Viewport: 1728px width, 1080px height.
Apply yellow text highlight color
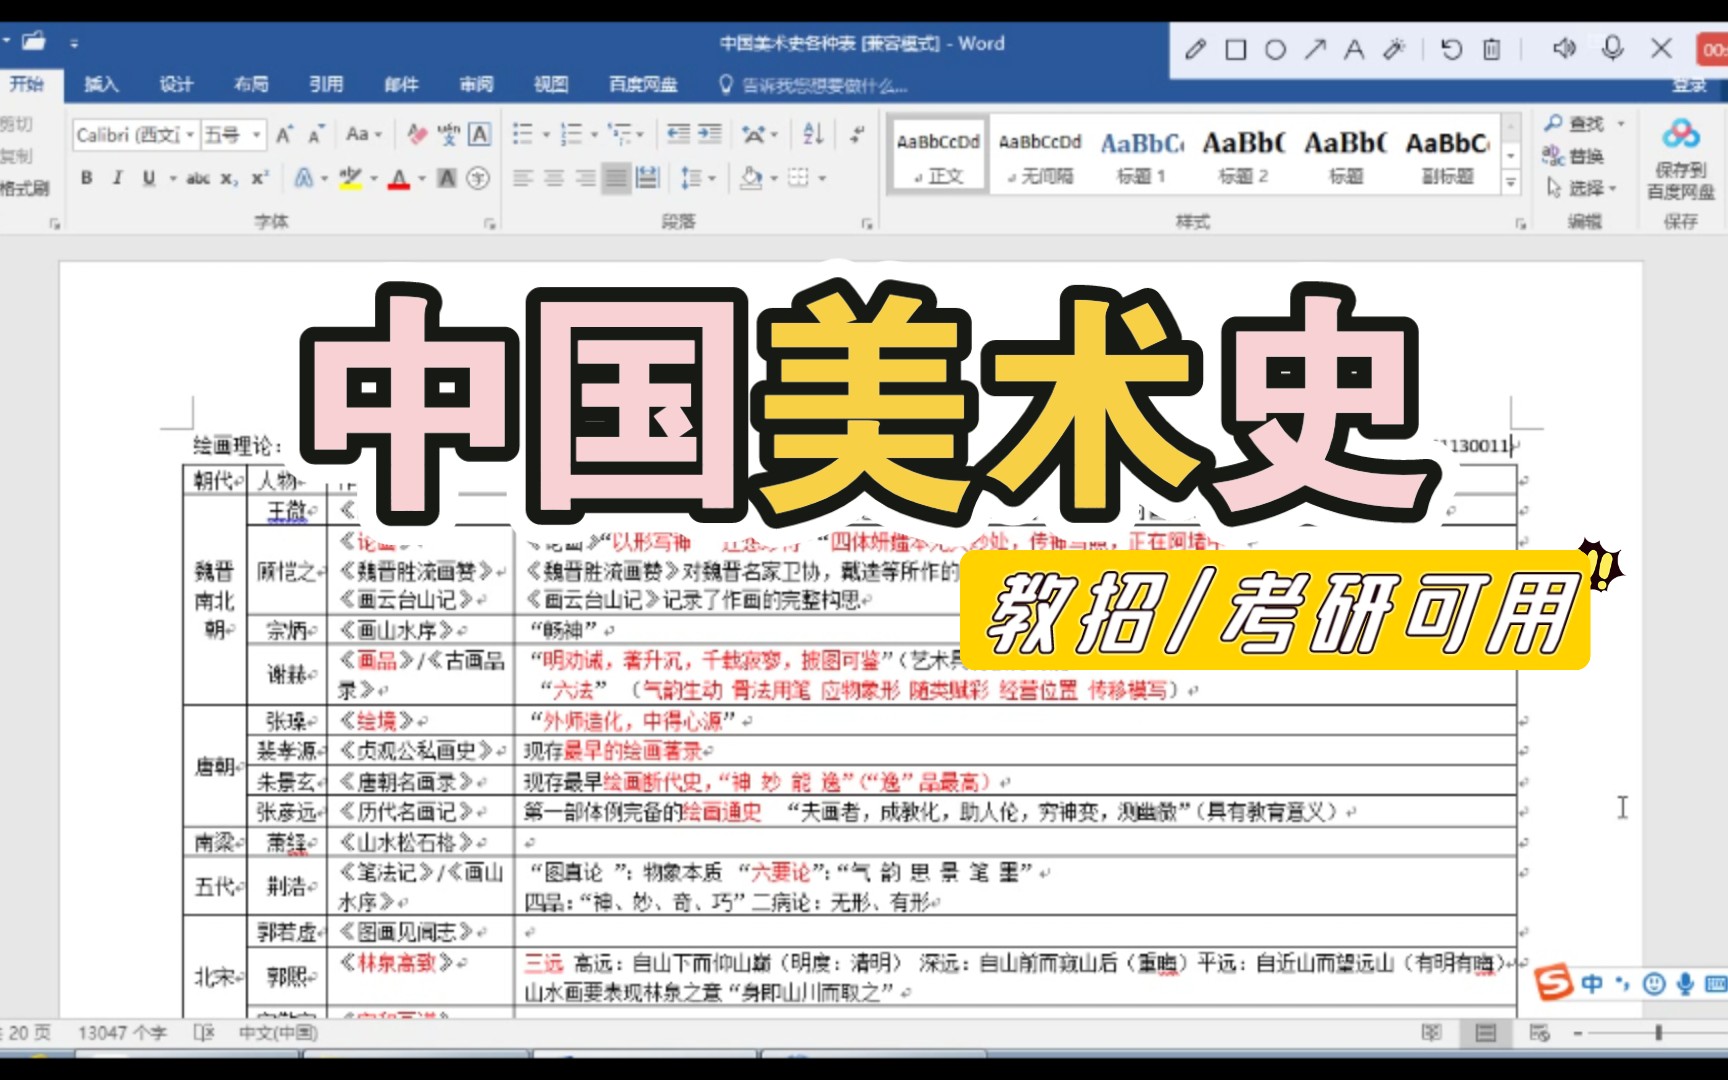point(350,178)
